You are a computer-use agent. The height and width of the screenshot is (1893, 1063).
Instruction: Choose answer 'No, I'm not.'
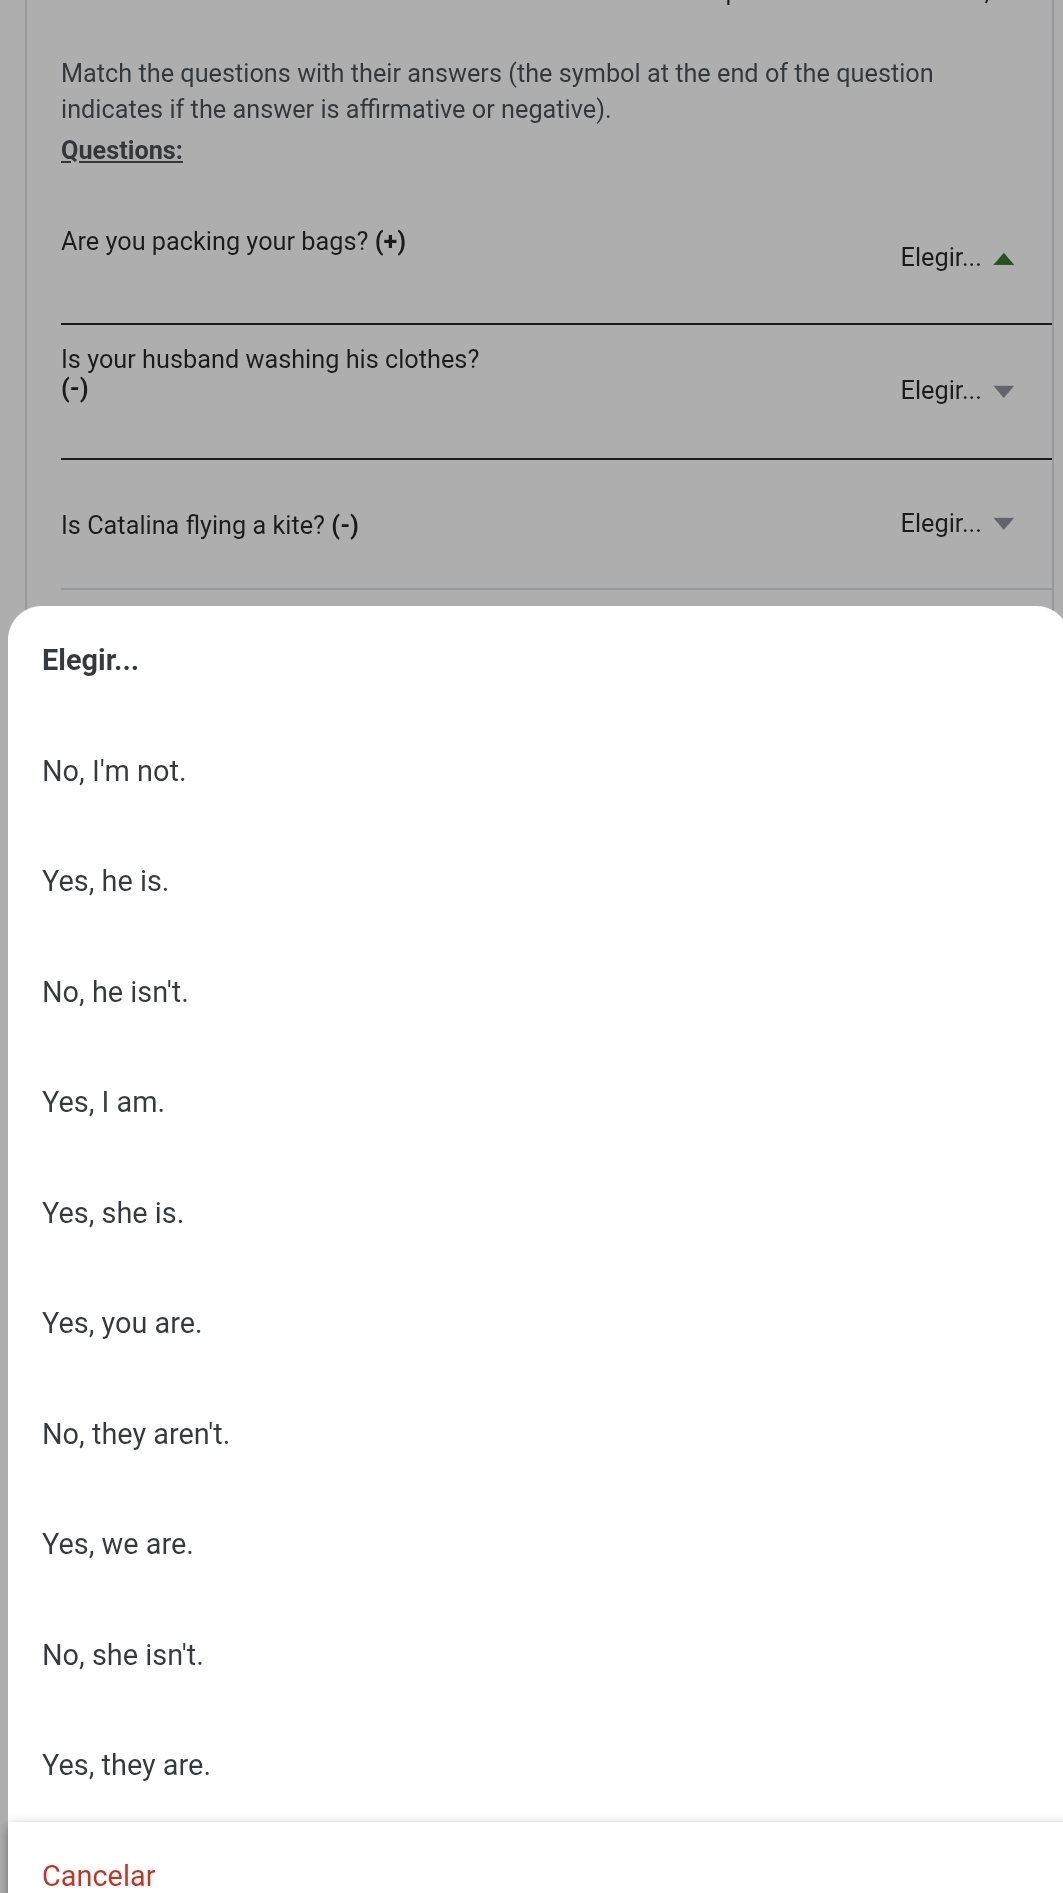114,771
